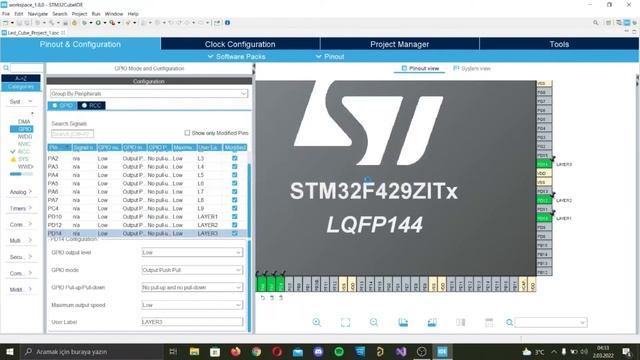Switch to Tools tab
The height and width of the screenshot is (360, 640).
pos(559,44)
